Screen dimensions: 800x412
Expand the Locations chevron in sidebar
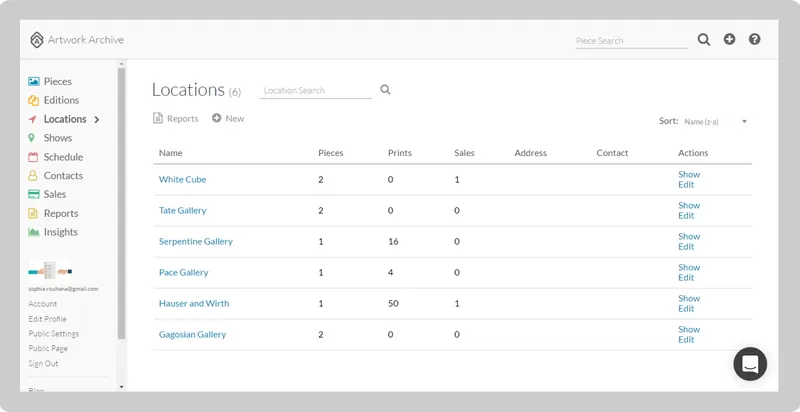[x=96, y=119]
